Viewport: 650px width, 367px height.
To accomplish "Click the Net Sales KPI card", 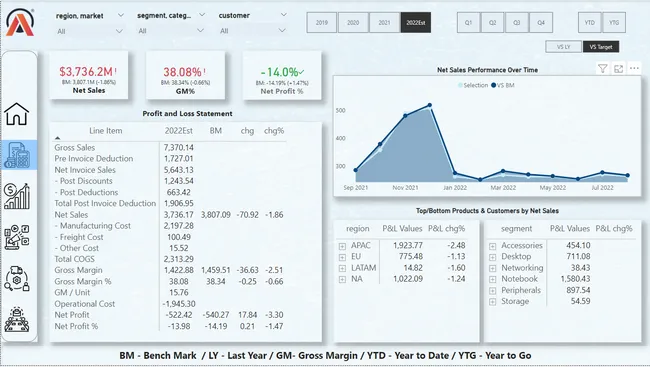I will 89,75.
